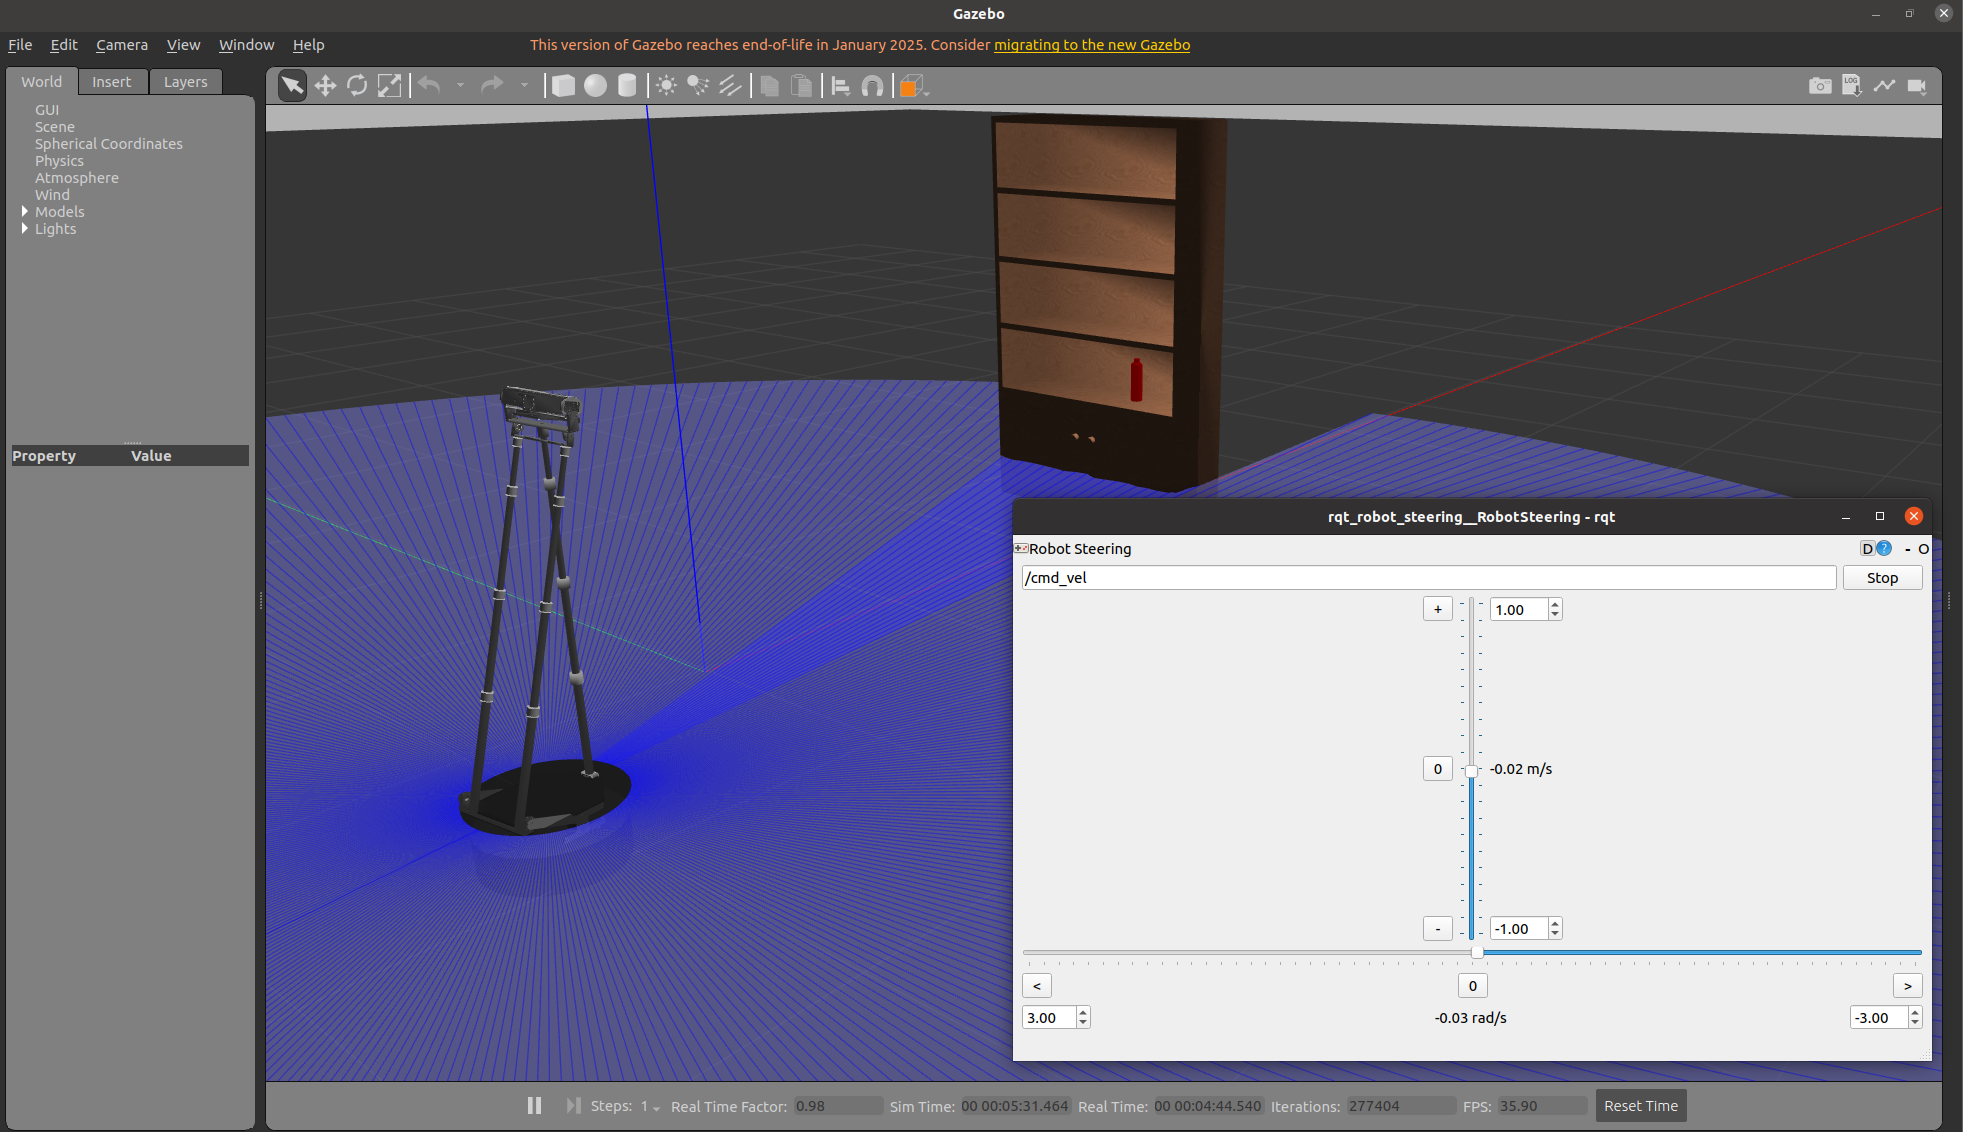Pause the simulation

(534, 1105)
